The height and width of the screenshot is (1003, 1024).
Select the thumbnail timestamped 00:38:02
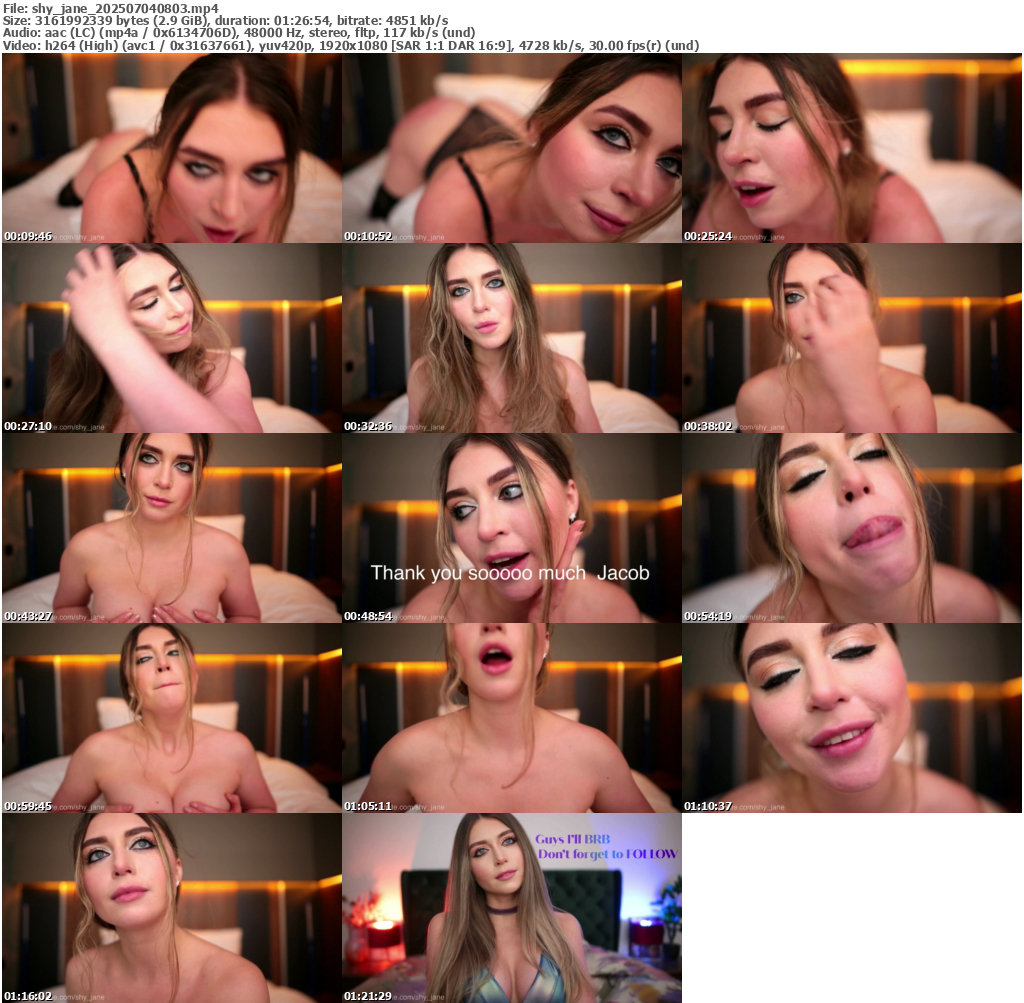(851, 338)
